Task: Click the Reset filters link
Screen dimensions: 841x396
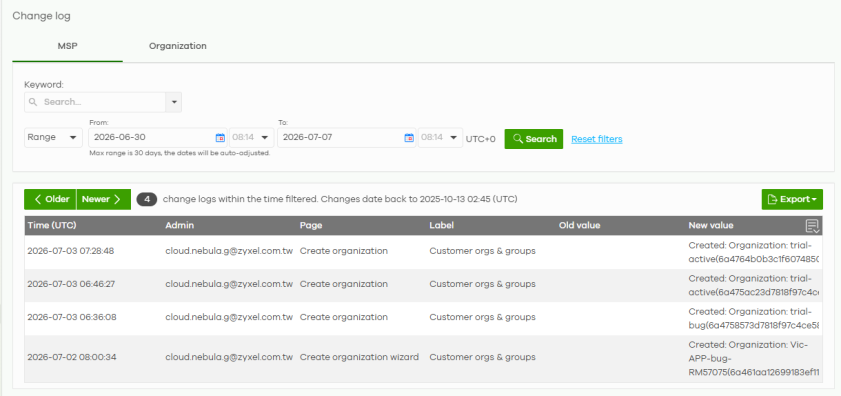Action: (596, 139)
